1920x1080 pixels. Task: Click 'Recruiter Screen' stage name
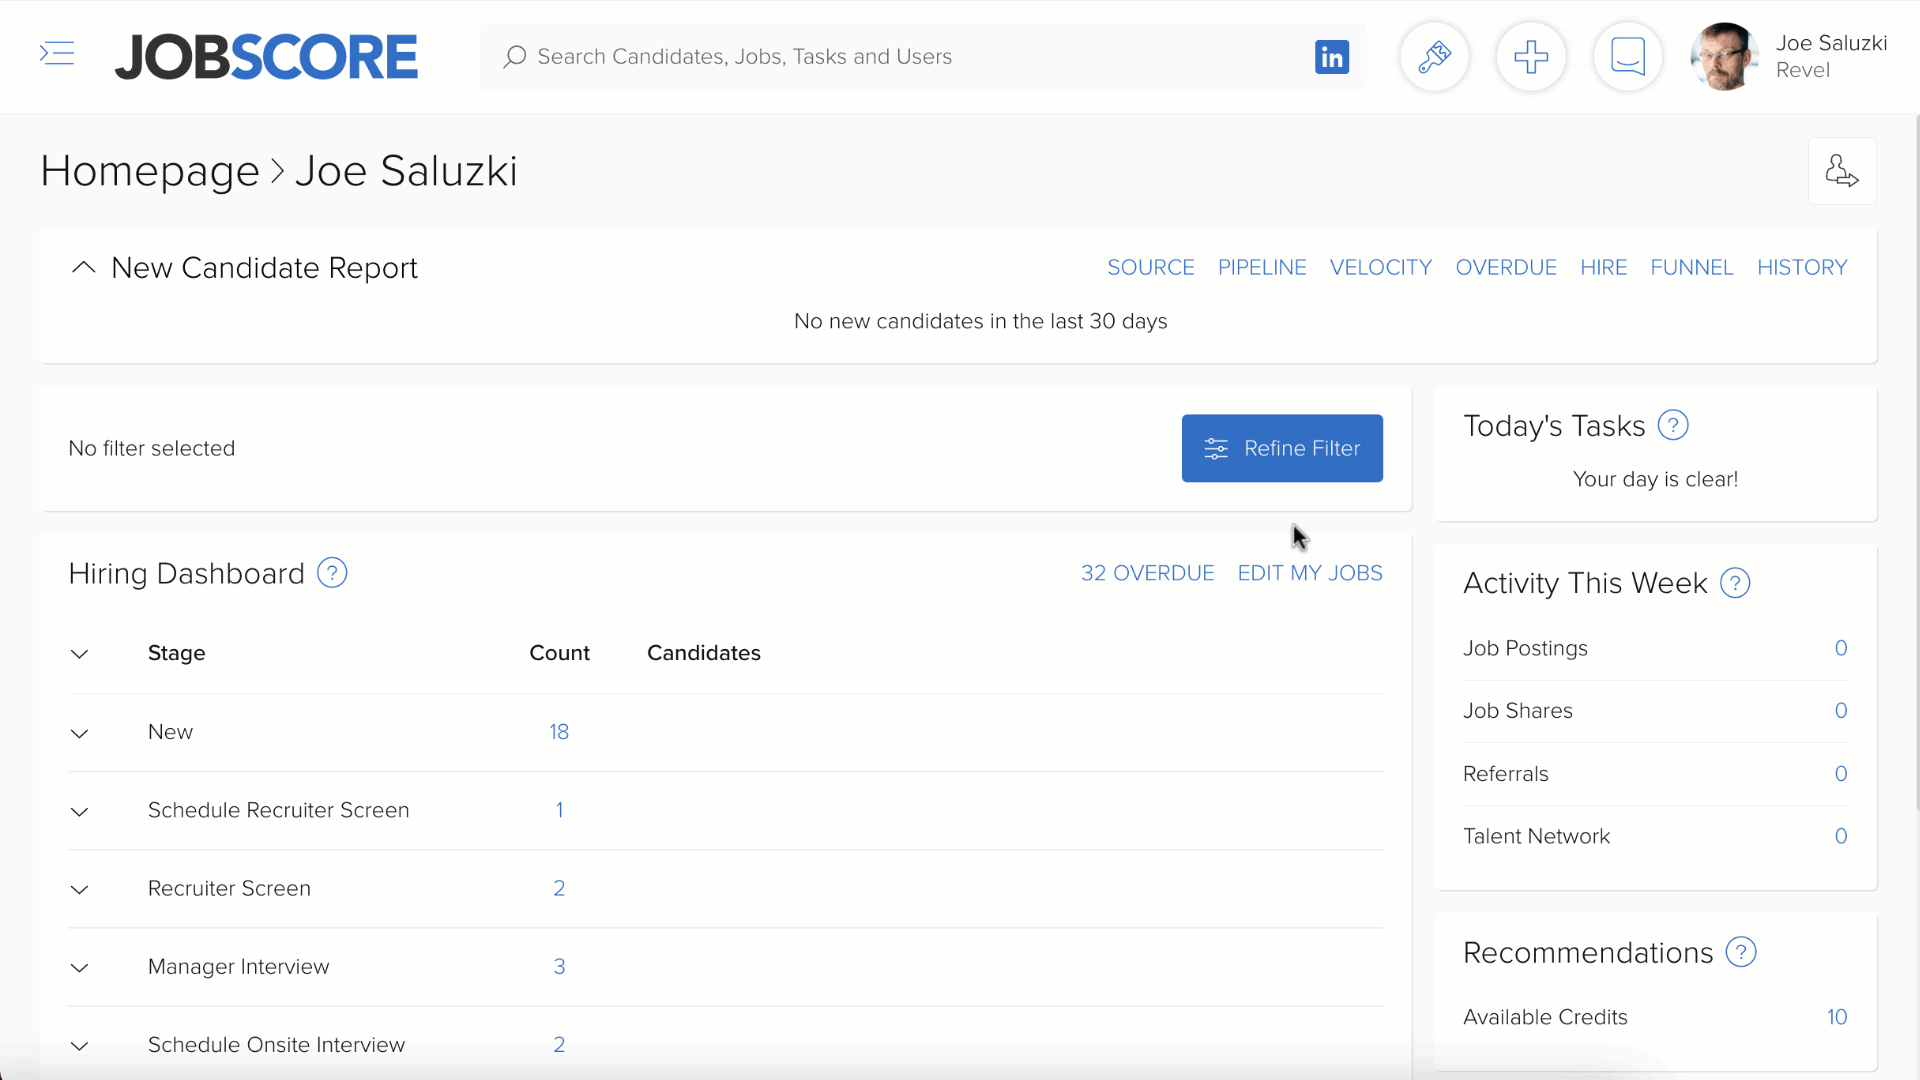click(230, 889)
